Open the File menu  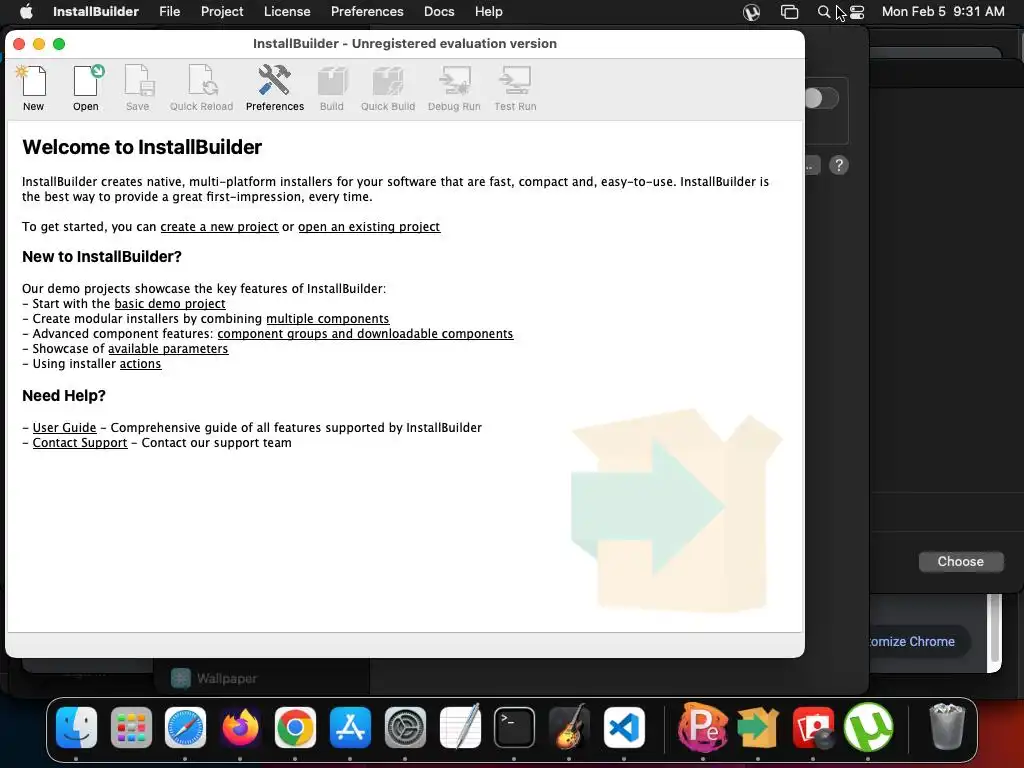coord(169,12)
